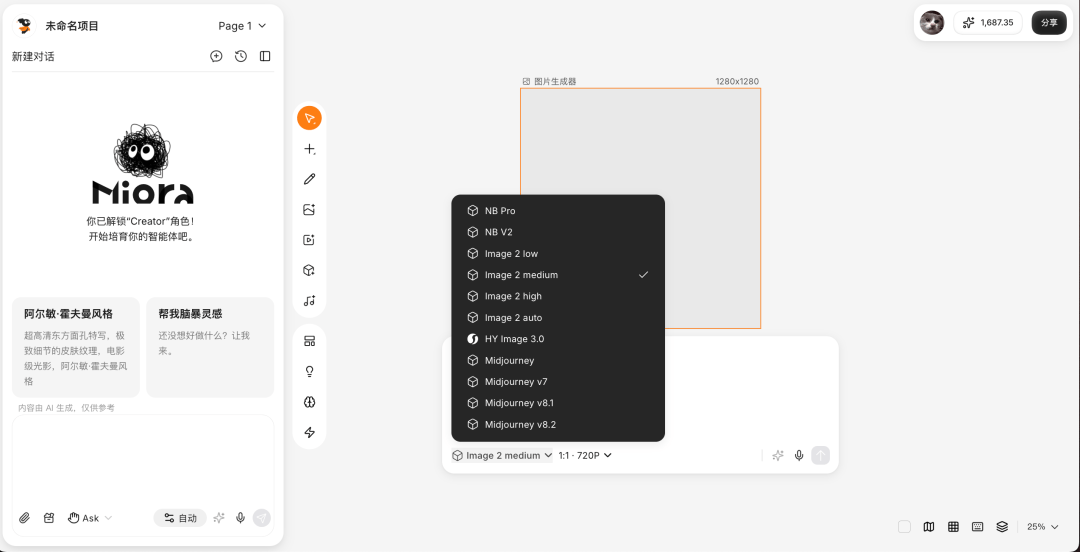Open the layers icon in the bottom bar
Image resolution: width=1080 pixels, height=552 pixels.
(x=1002, y=527)
